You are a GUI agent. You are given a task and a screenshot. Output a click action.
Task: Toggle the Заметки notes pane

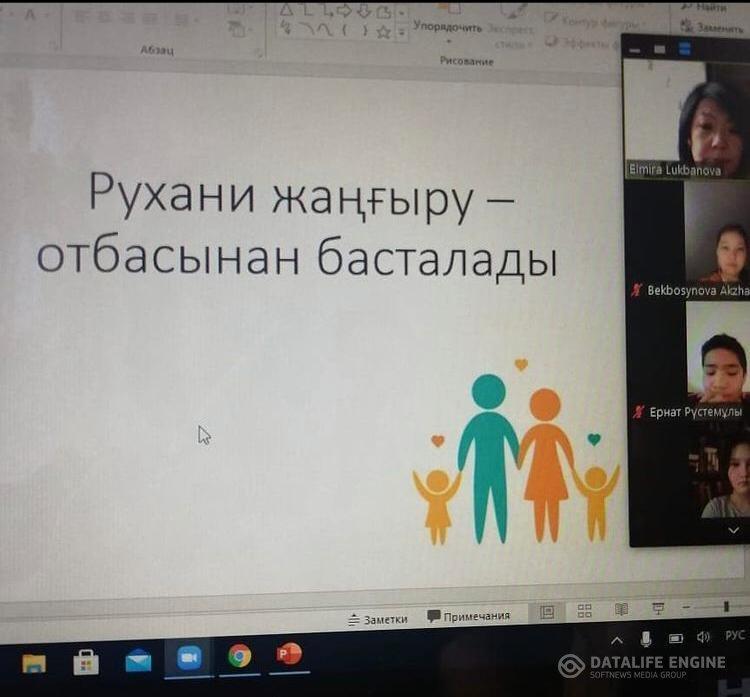pyautogui.click(x=378, y=620)
